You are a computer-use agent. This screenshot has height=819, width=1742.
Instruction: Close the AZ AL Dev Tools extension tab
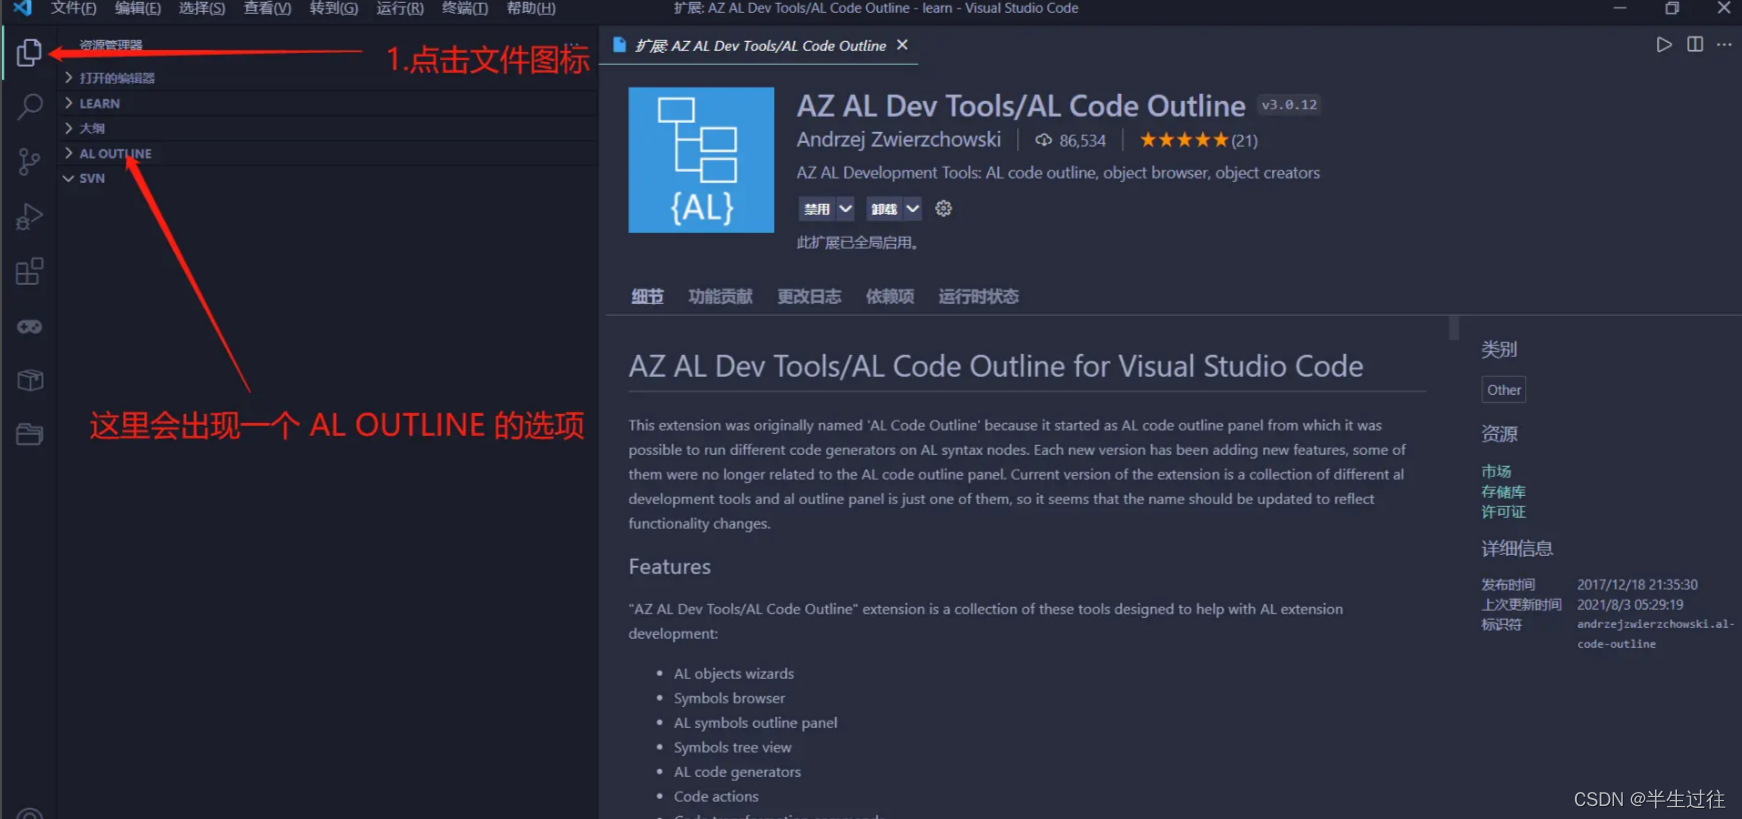click(x=902, y=45)
